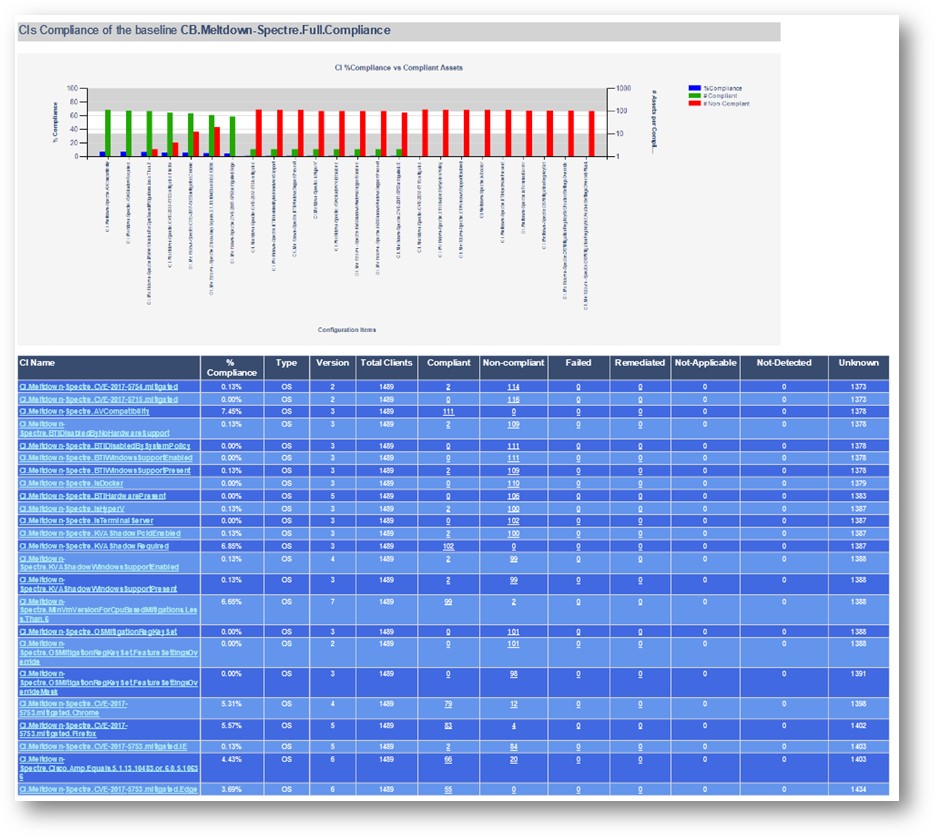Open the CVE-2017-5754.mitigated CI link
Viewport: 935px width, 837px height.
(98, 387)
